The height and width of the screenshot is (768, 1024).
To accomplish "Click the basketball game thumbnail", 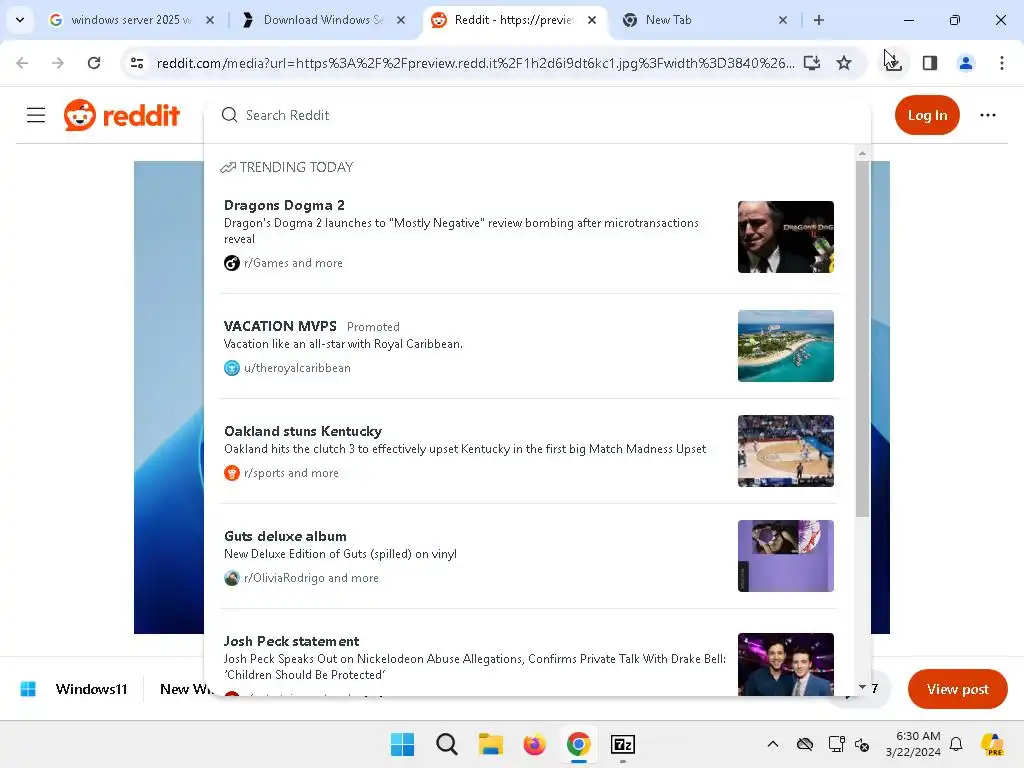I will point(786,451).
